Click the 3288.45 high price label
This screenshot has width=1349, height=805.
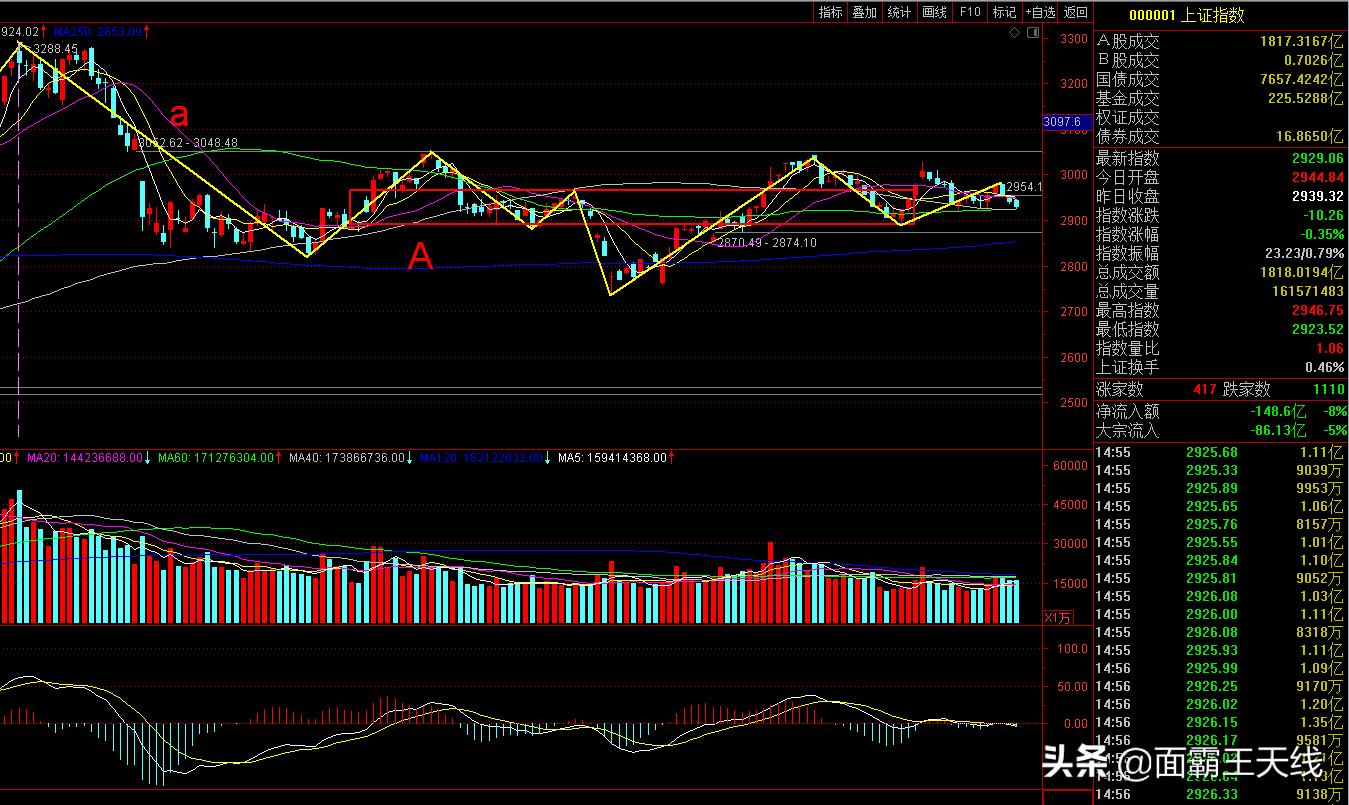point(55,48)
